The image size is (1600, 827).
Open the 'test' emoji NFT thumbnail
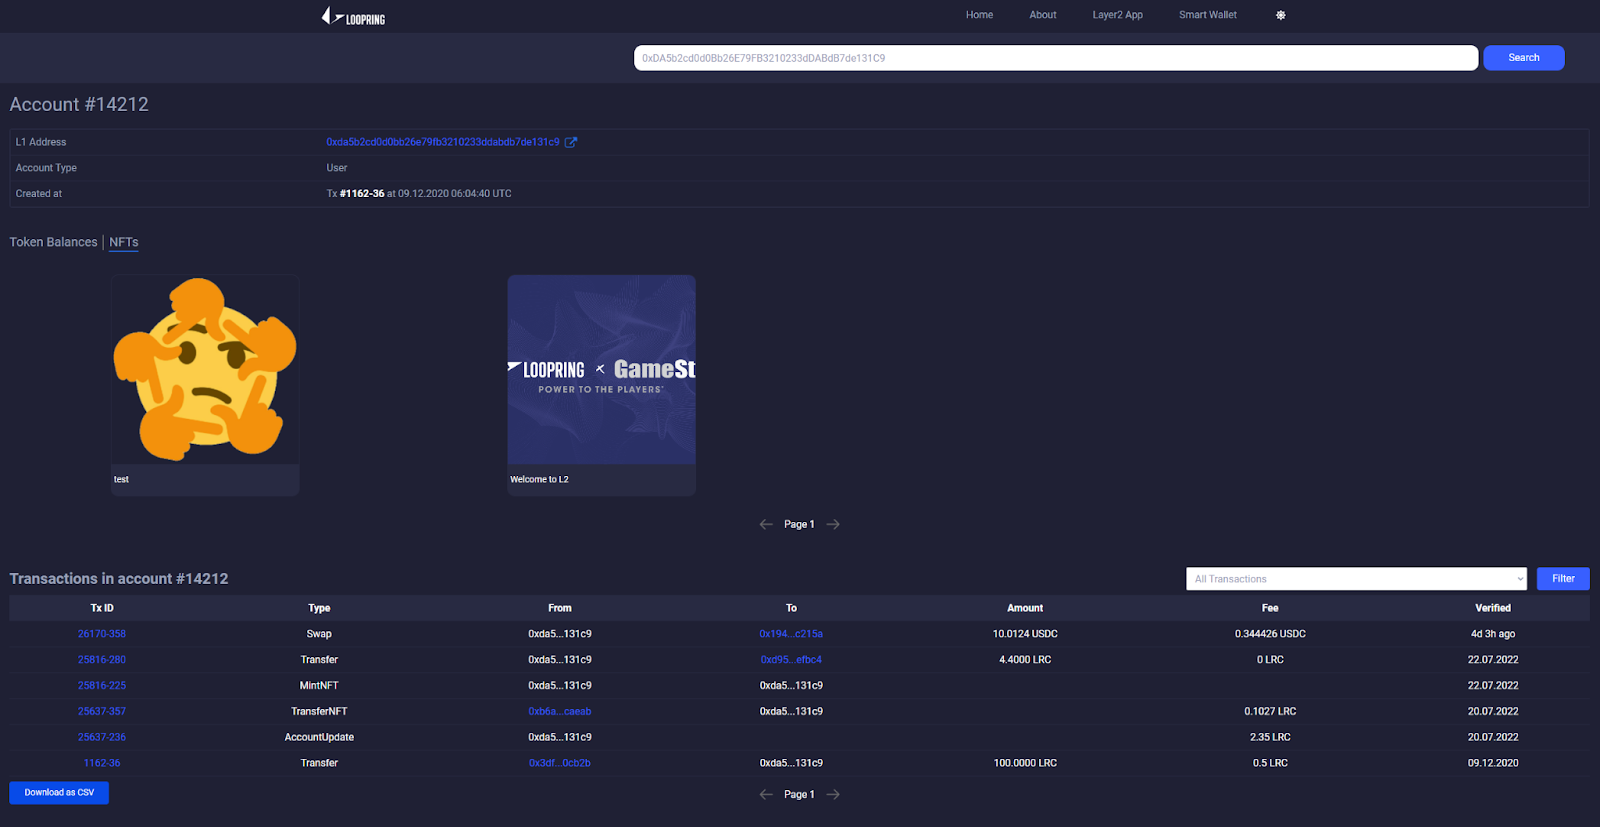click(205, 370)
